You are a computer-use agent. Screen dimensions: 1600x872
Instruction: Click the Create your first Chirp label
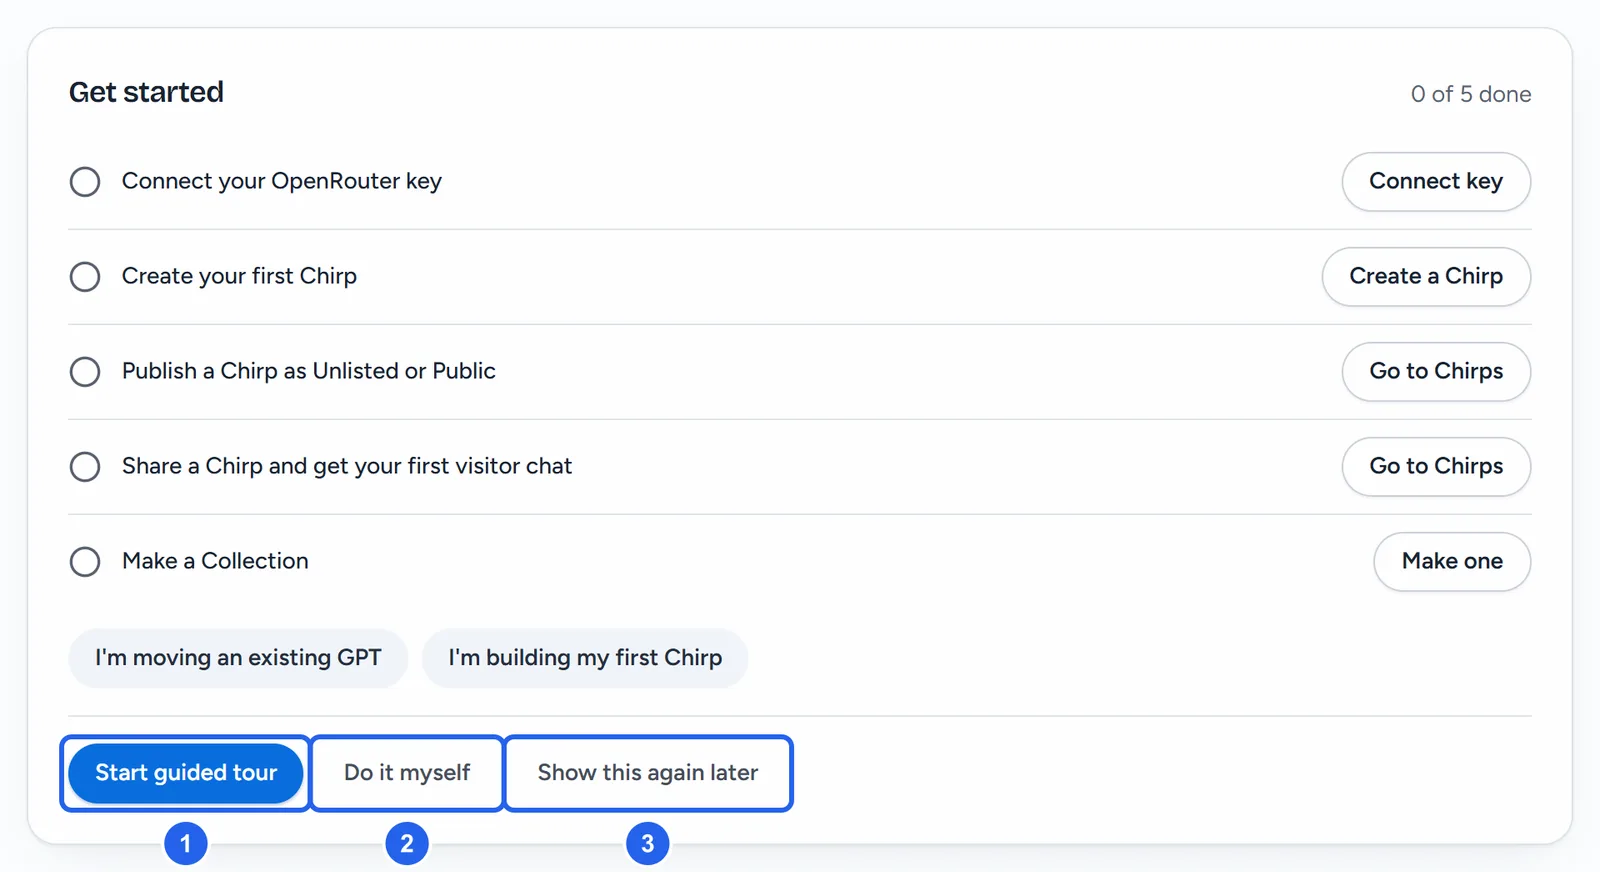click(x=239, y=276)
